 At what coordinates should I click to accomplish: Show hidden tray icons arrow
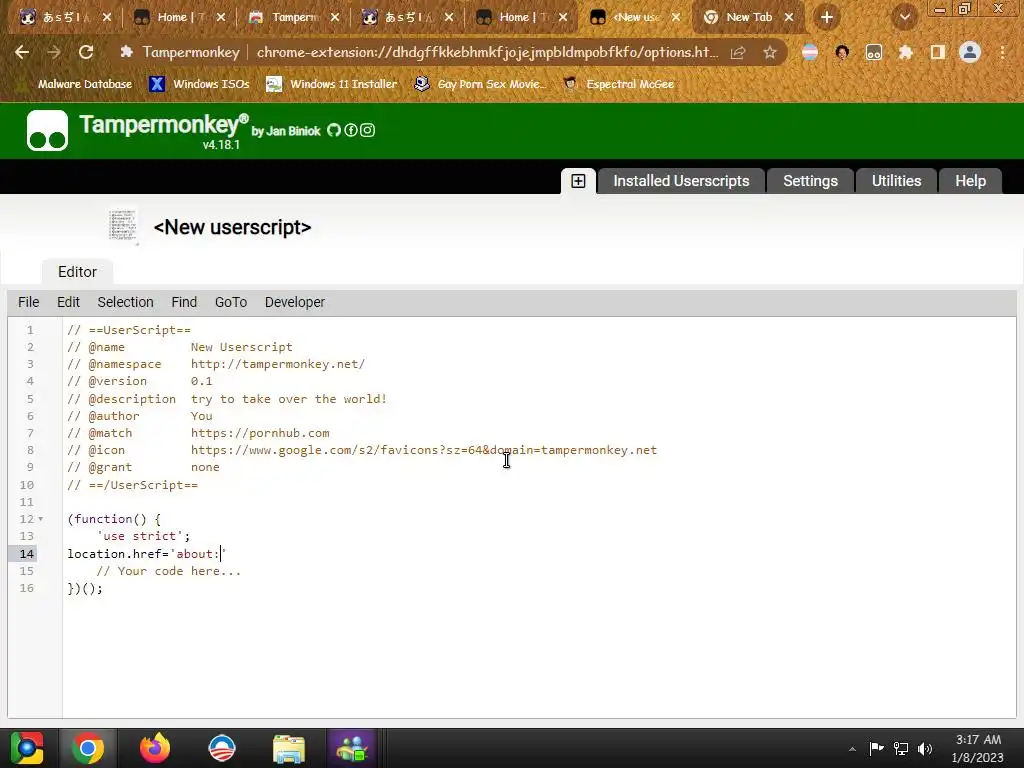pos(852,749)
